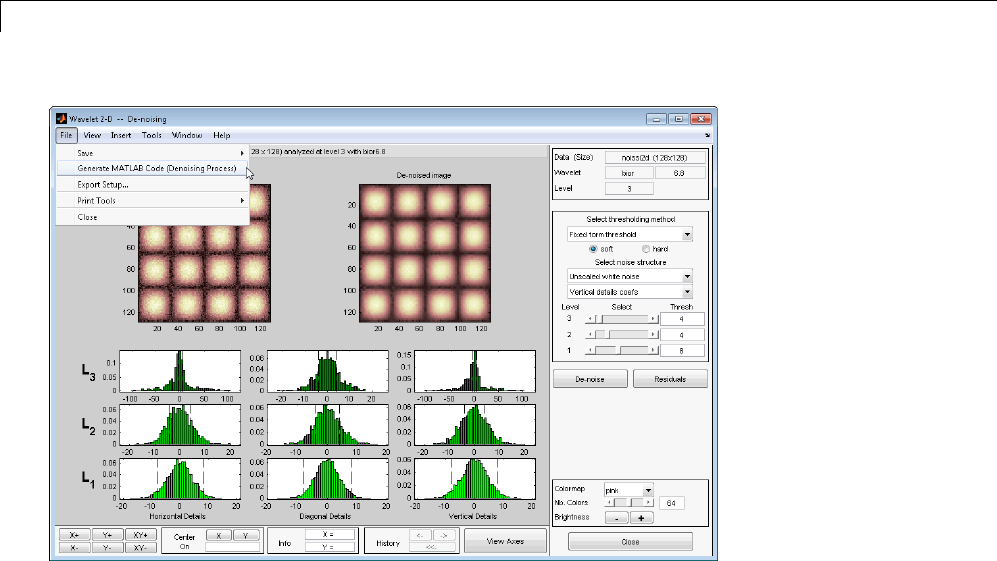Viewport: 997px width, 561px height.
Task: Select the hard thresholding radio button
Action: pos(646,248)
